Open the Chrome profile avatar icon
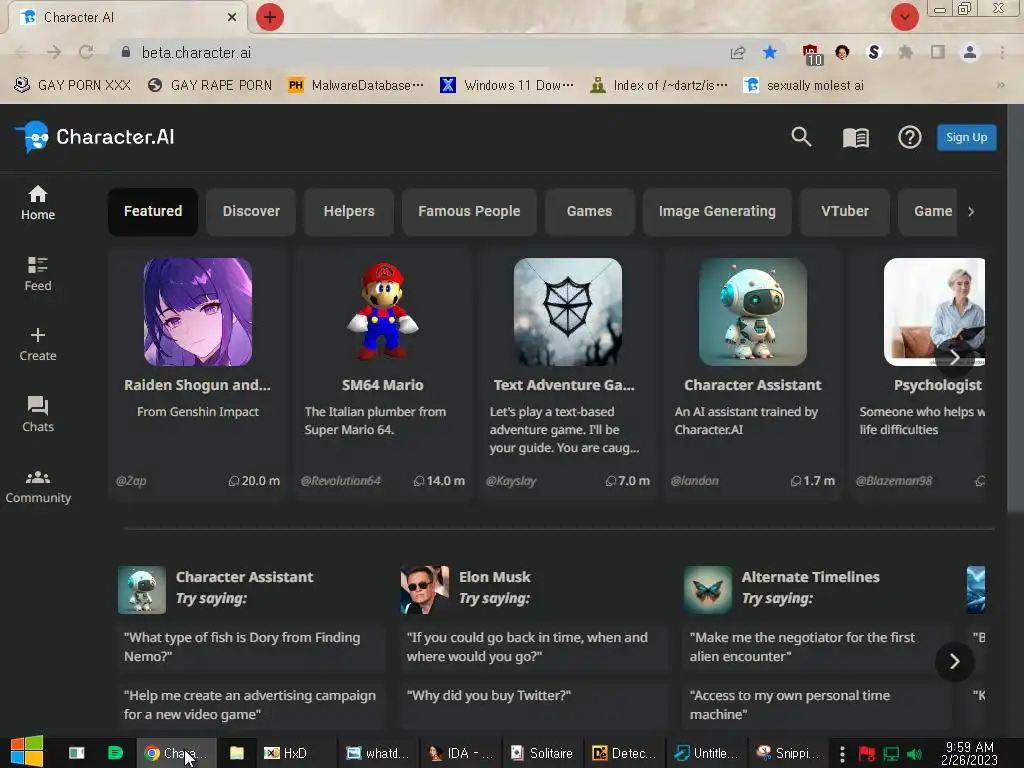 click(970, 52)
